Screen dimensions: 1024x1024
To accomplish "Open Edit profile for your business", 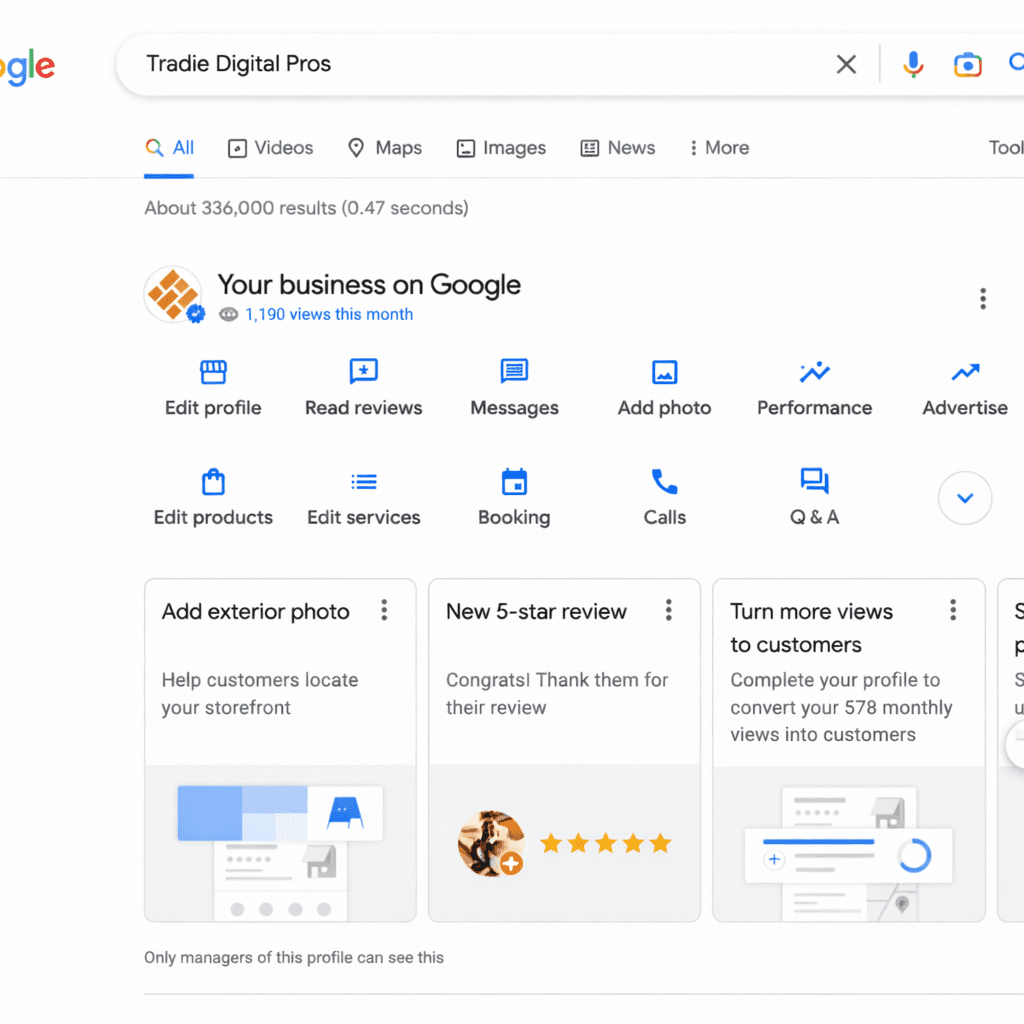I will click(x=212, y=388).
